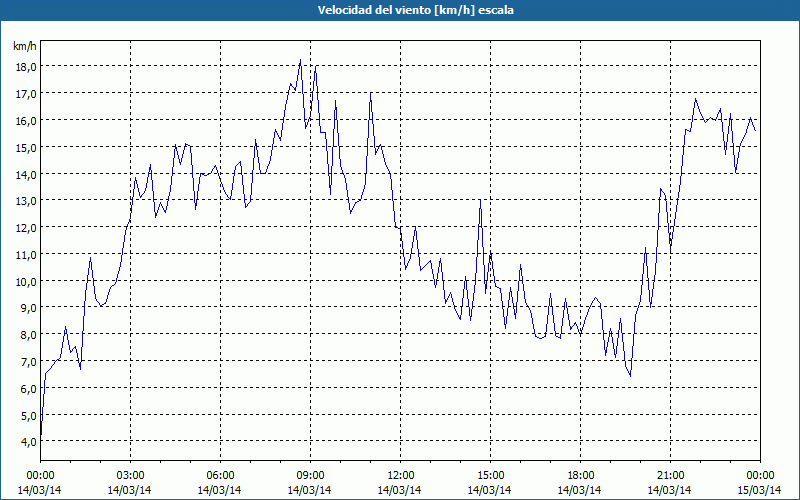This screenshot has height=500, width=800.
Task: Pick the 18:00 time label
Action: pyautogui.click(x=580, y=476)
